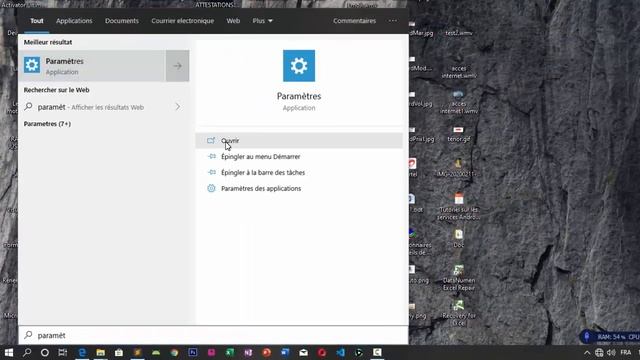
Task: Open PowerPoint from the taskbar
Action: pyautogui.click(x=267, y=352)
